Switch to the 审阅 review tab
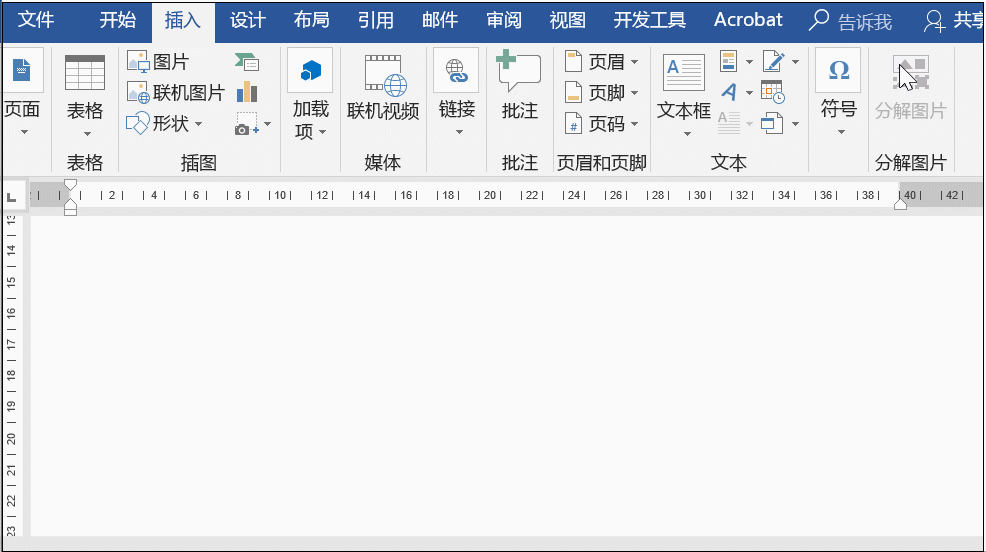This screenshot has height=552, width=986. pyautogui.click(x=503, y=20)
